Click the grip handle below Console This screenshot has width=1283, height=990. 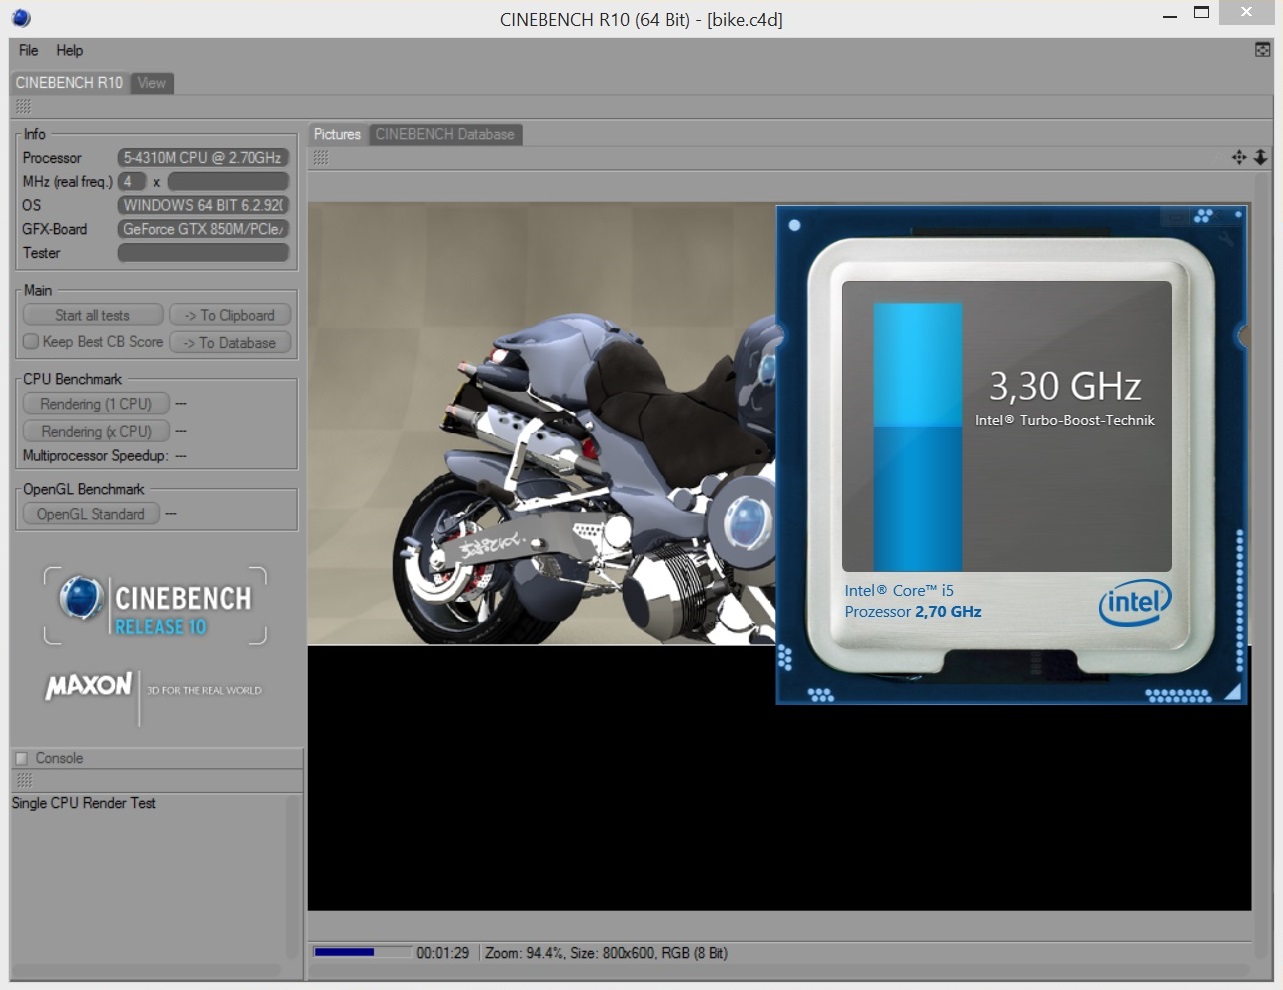pos(24,780)
